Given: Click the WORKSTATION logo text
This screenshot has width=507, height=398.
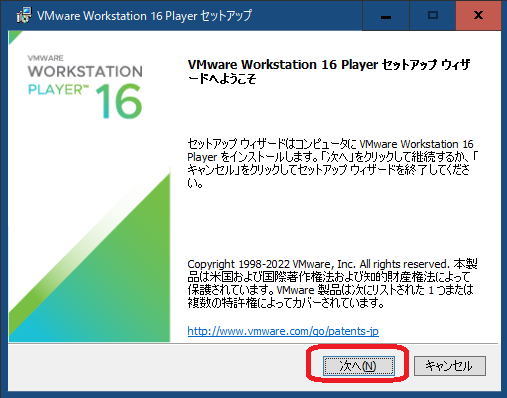Looking at the screenshot, I should (85, 71).
